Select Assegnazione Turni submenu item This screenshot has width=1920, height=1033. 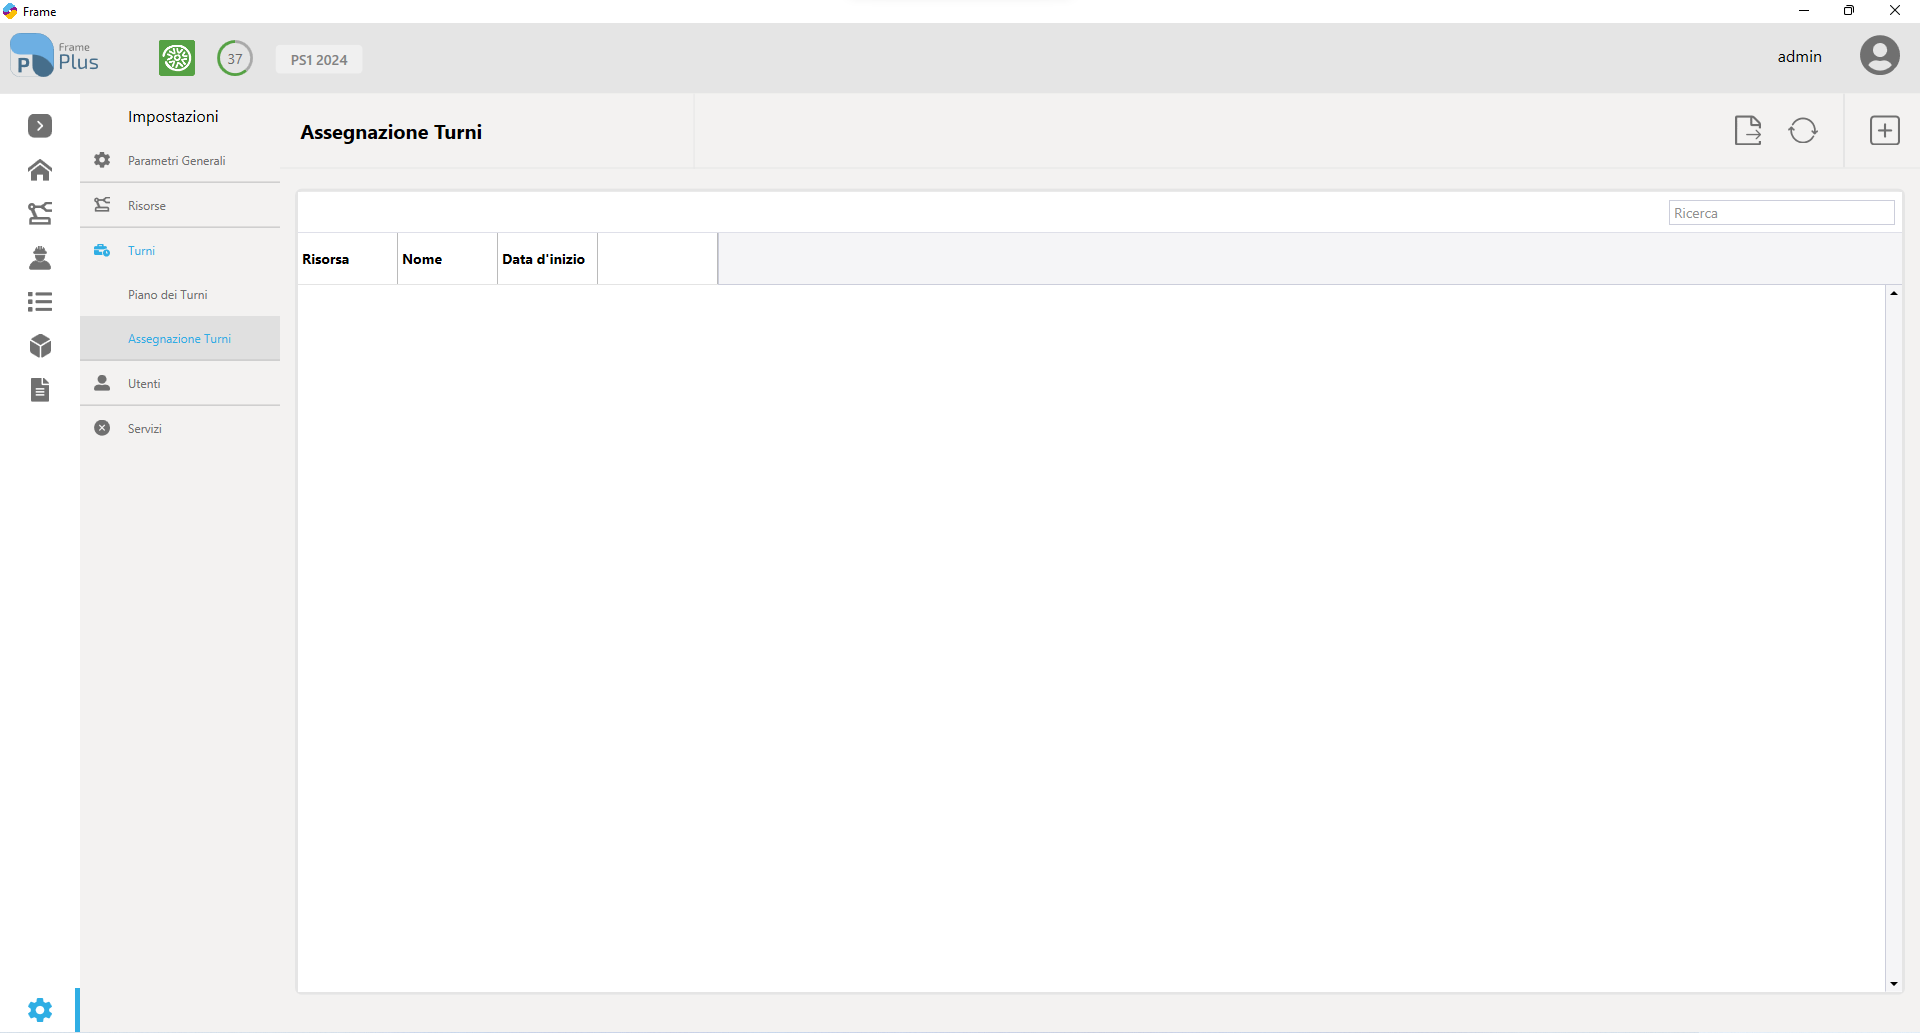click(x=180, y=339)
